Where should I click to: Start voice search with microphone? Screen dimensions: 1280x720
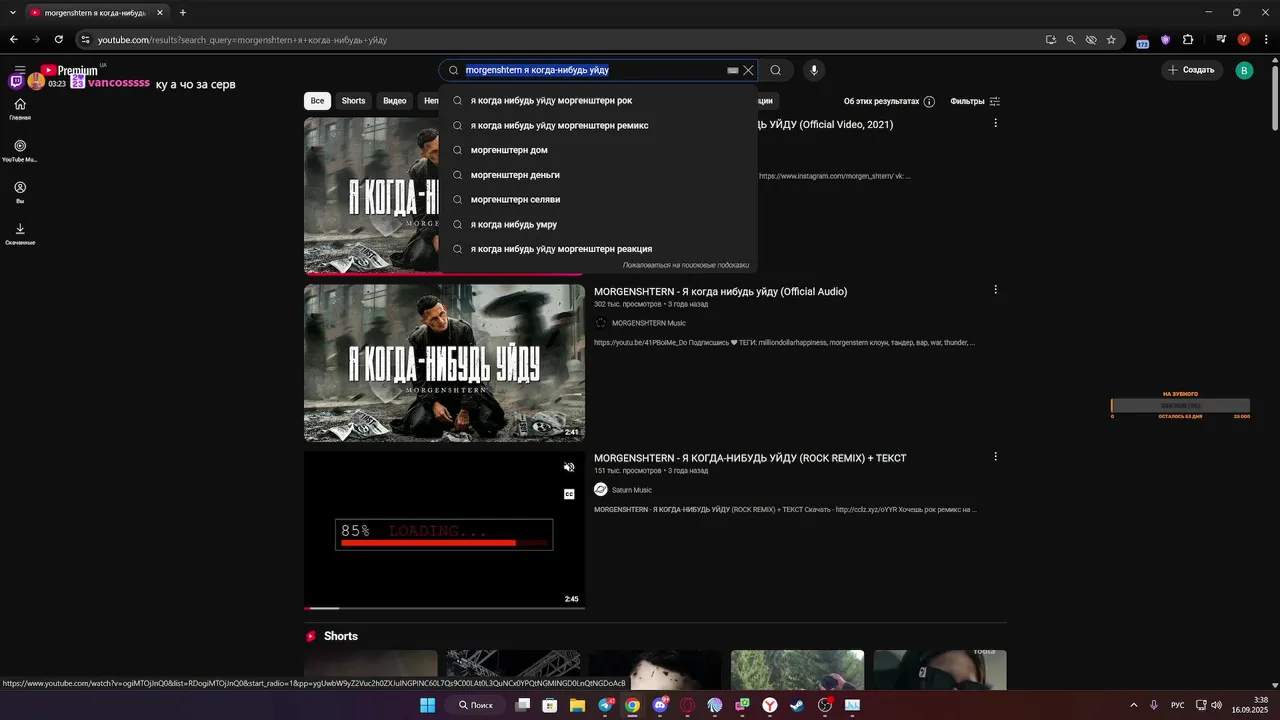(x=814, y=70)
